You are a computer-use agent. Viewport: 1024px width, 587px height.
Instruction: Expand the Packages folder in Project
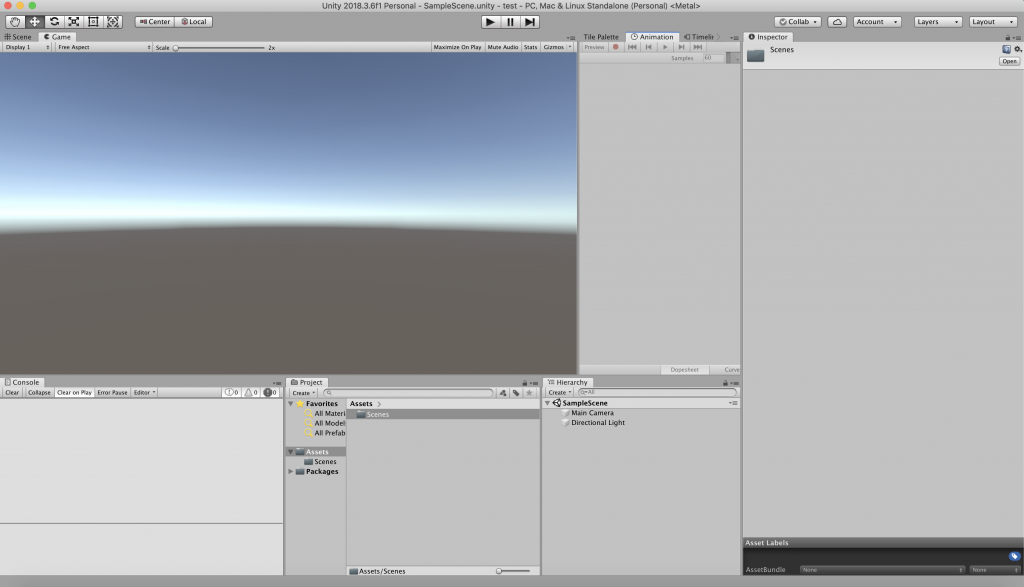click(290, 471)
